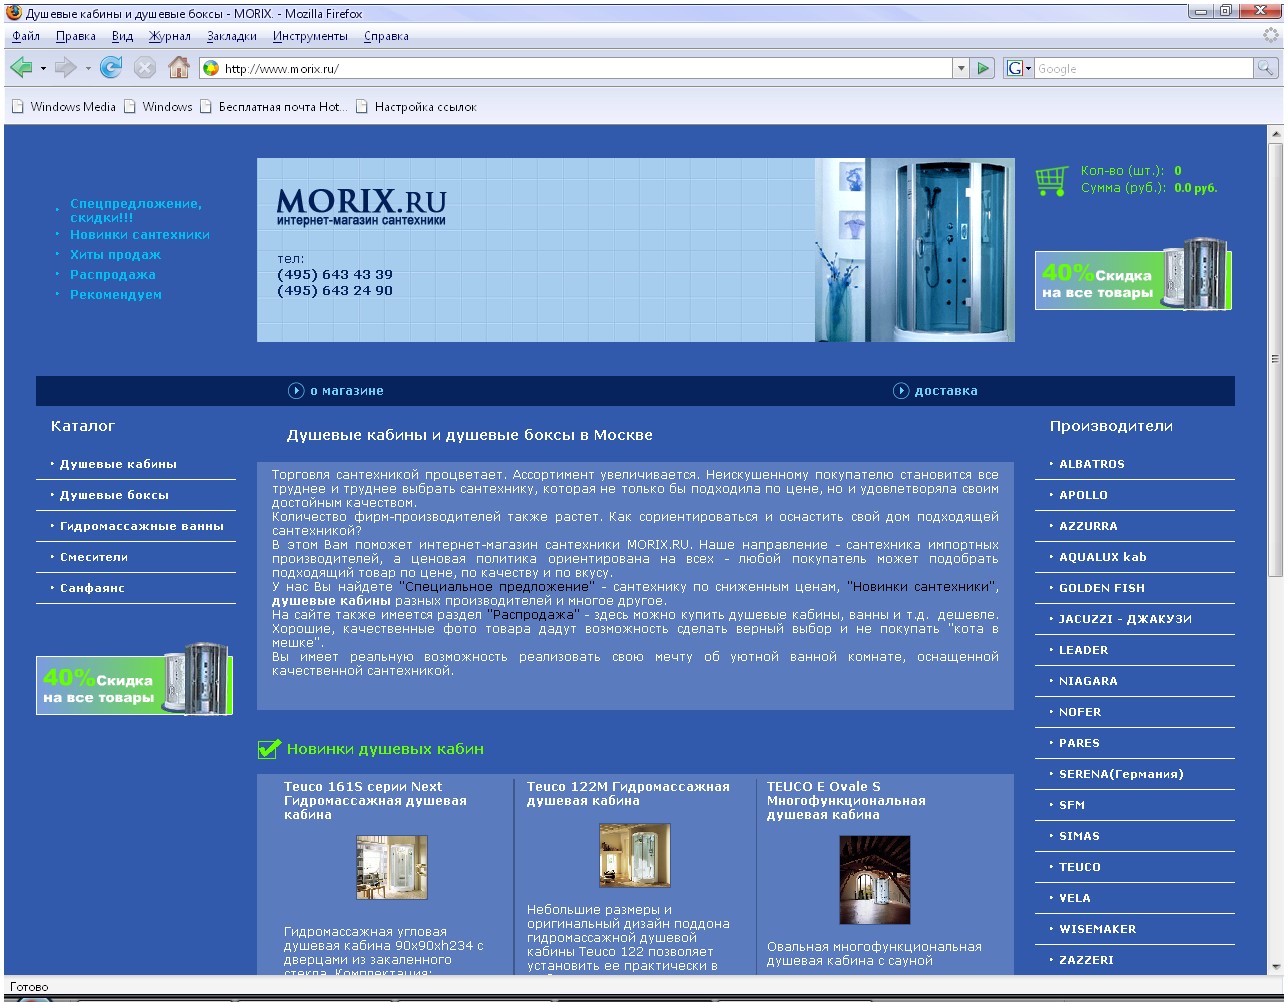Open the Teuco 122M product thumbnail
Screen dimensions: 1288x1002
[635, 855]
